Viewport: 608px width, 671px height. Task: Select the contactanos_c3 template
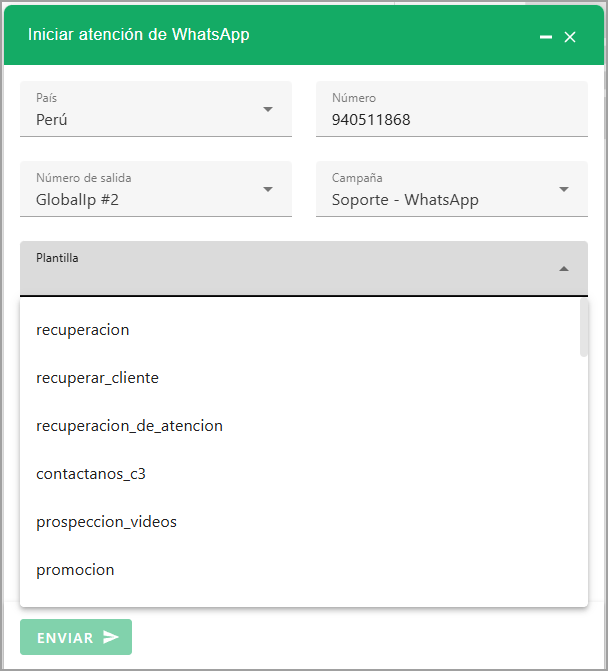pos(91,474)
